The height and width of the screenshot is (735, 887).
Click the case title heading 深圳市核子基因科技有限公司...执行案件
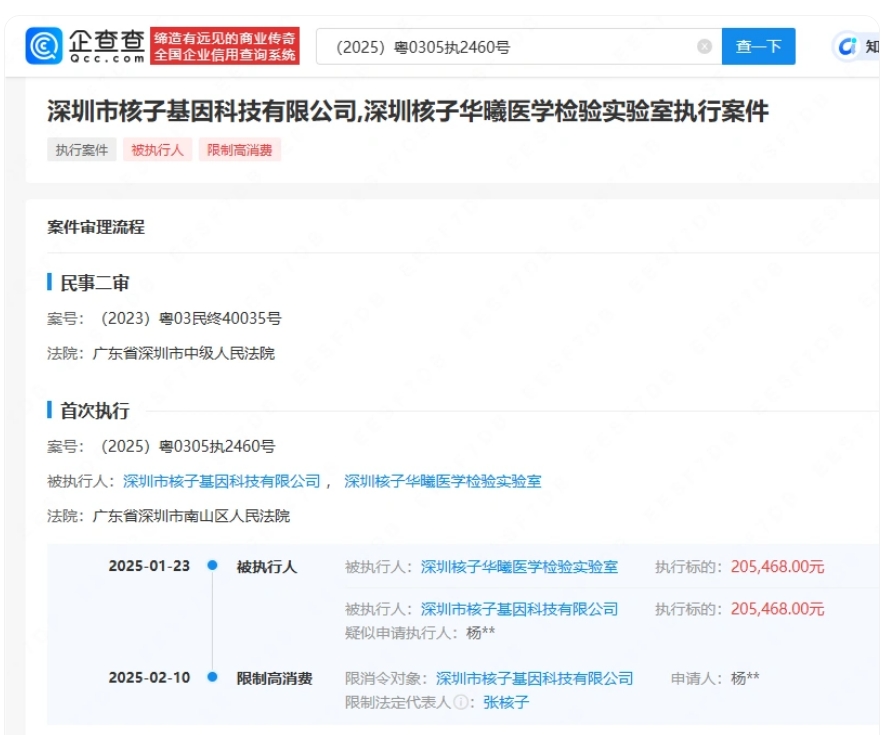(408, 111)
